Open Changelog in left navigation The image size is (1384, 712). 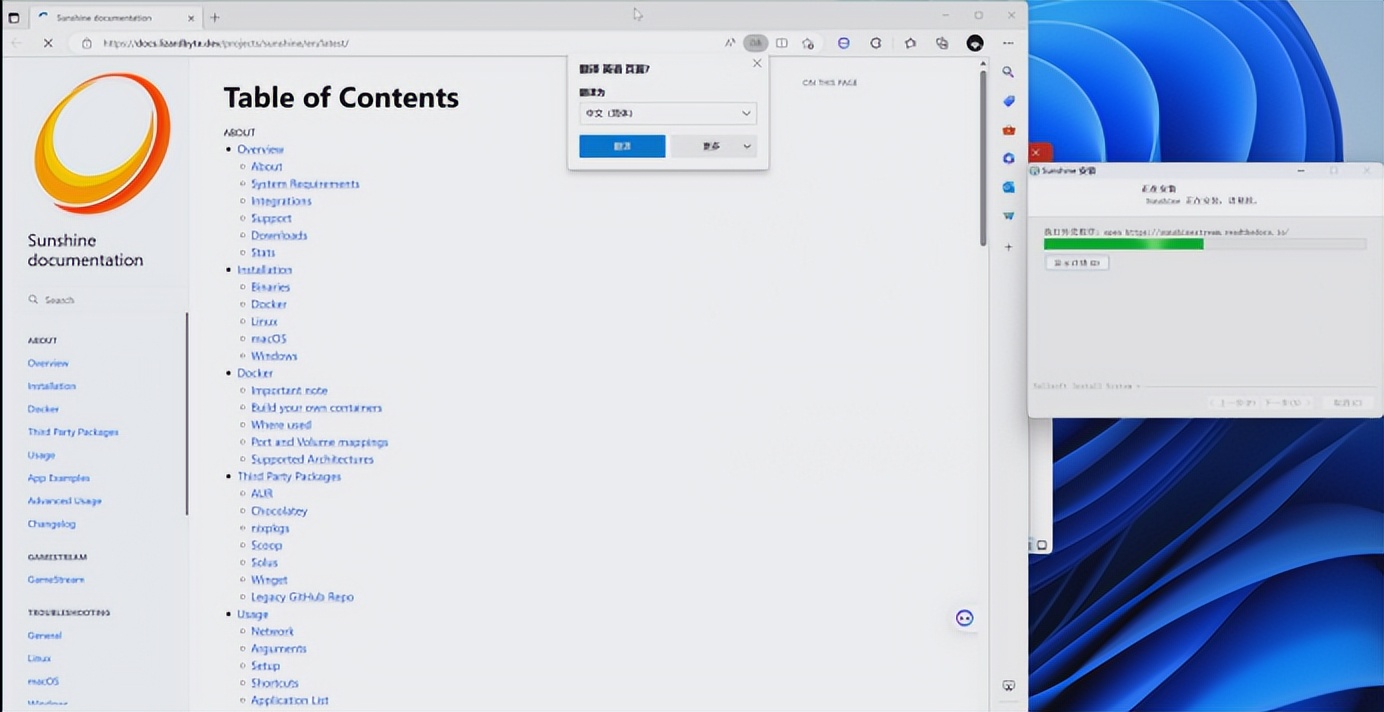[x=52, y=524]
